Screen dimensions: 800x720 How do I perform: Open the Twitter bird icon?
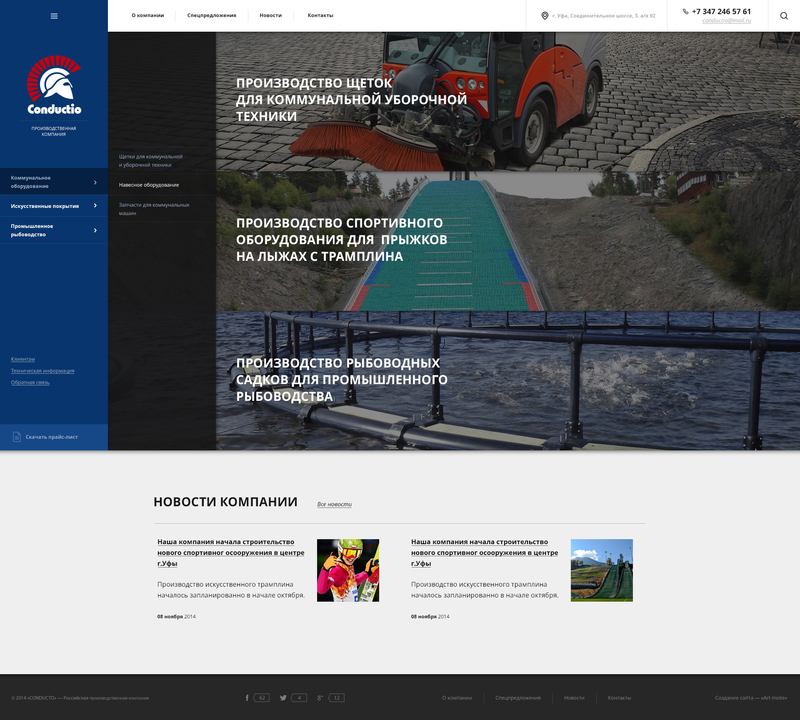[x=283, y=698]
